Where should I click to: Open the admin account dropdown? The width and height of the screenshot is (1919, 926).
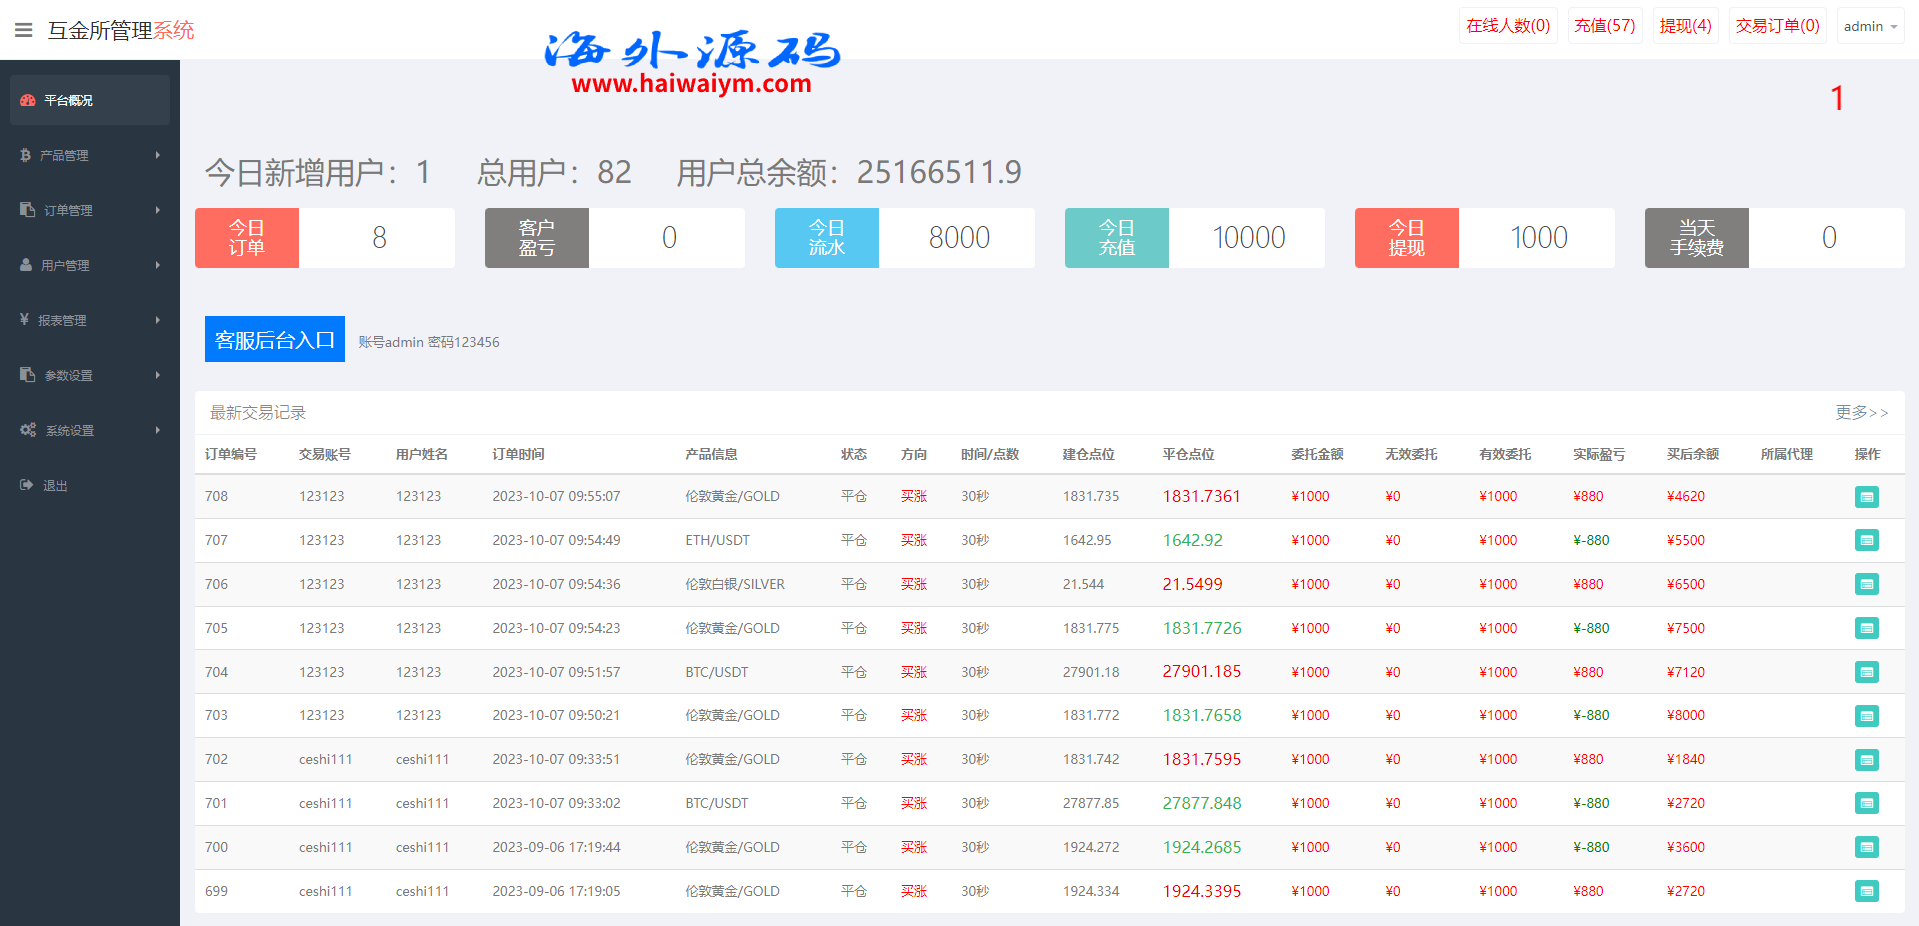click(x=1870, y=27)
